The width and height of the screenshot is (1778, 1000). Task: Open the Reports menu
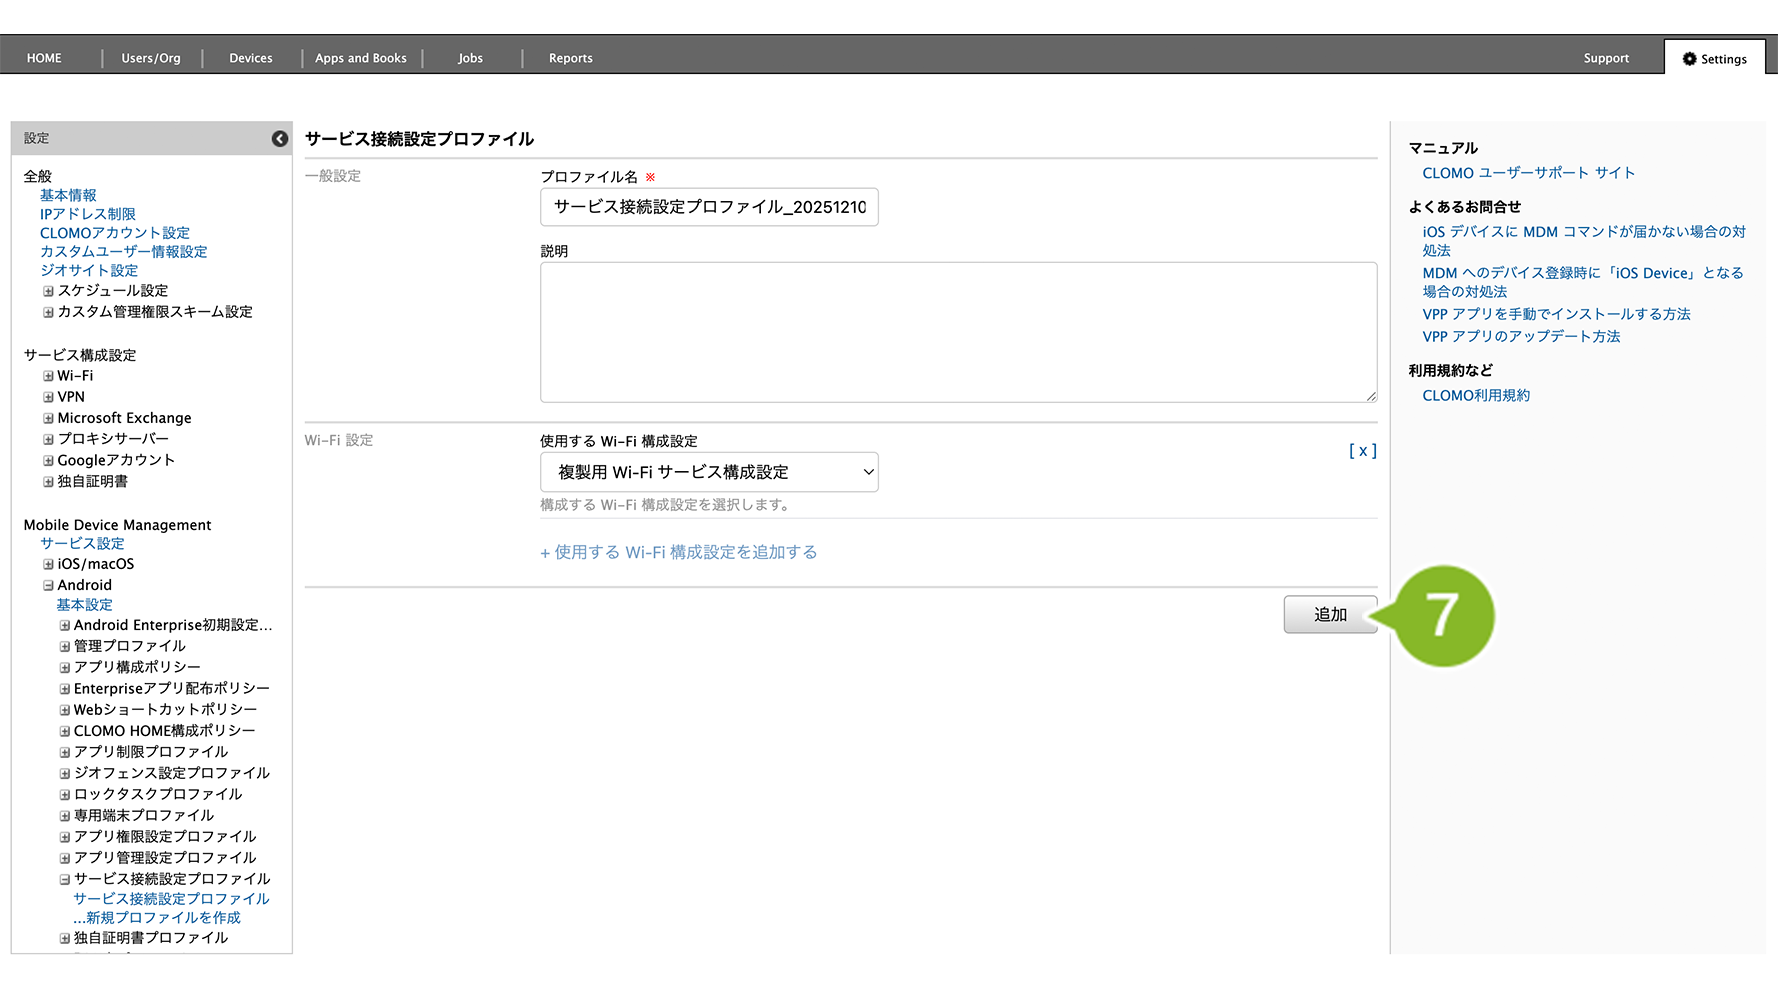tap(570, 58)
